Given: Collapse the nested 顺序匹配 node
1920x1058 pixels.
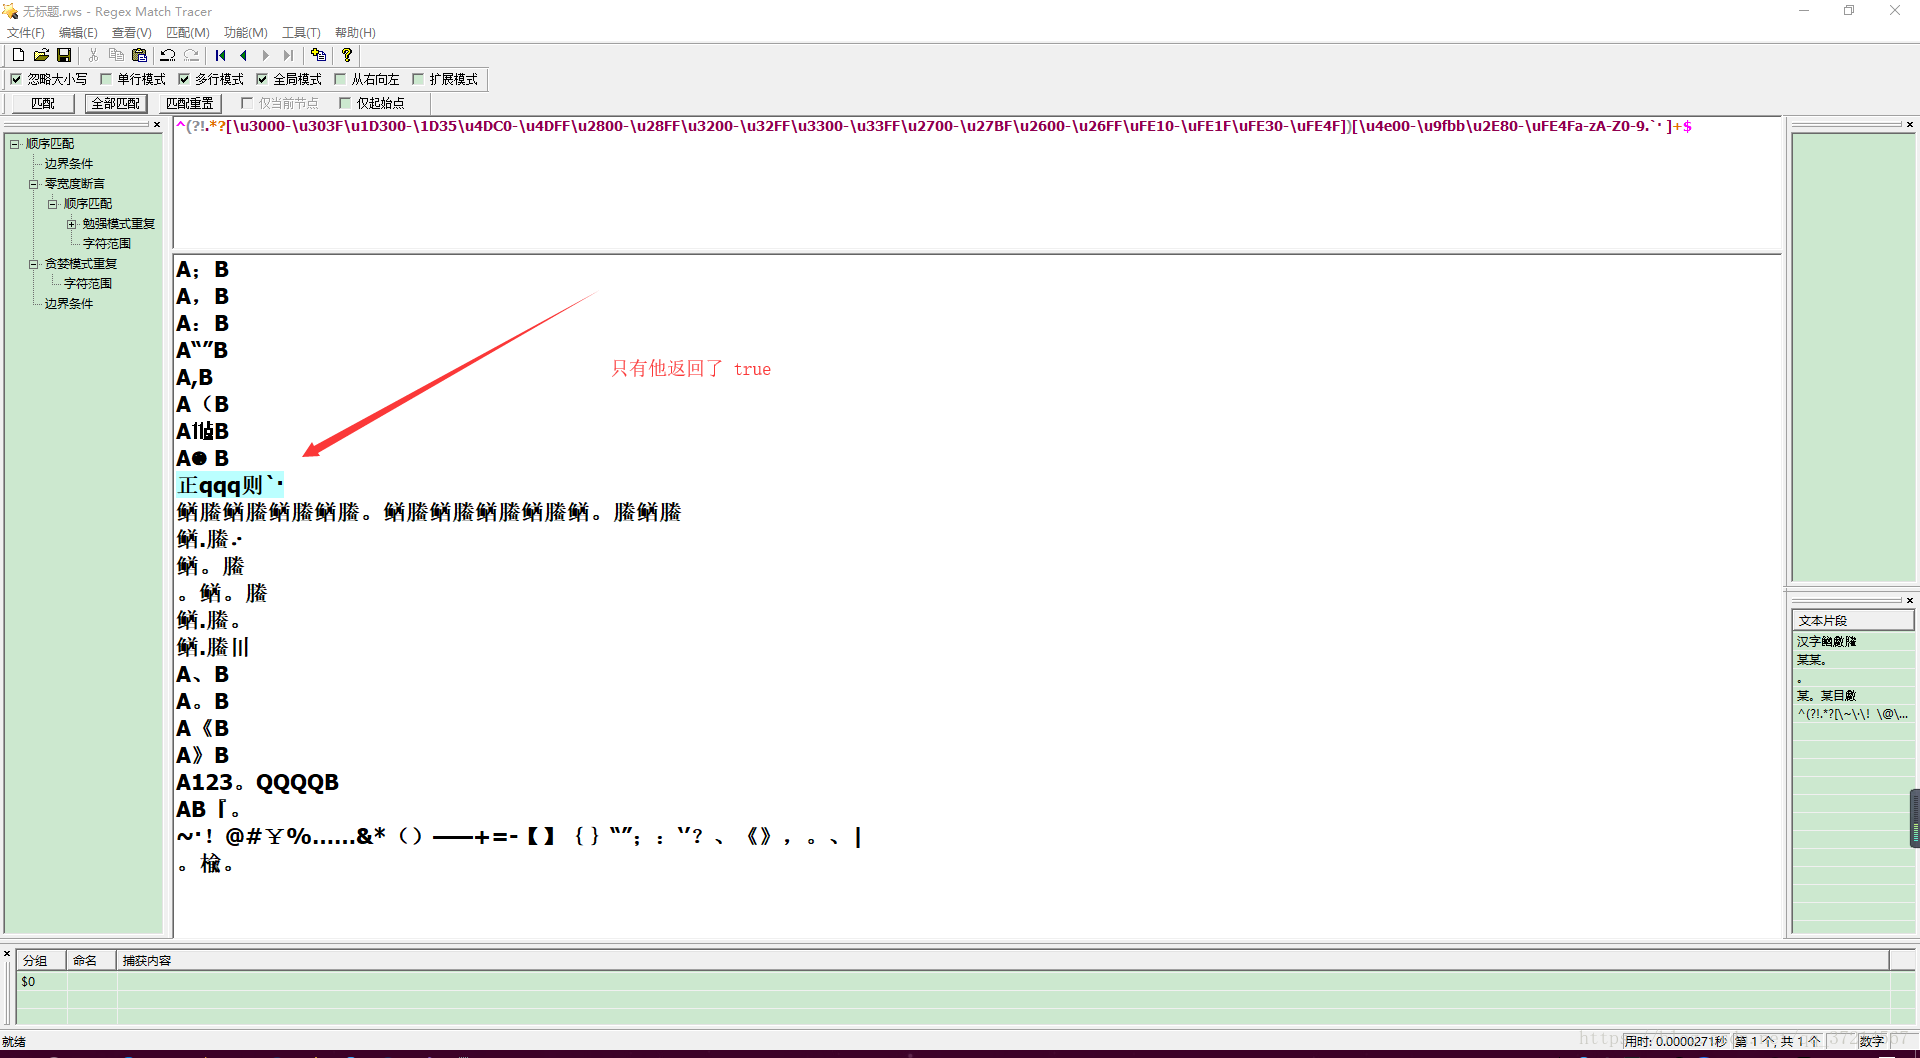Looking at the screenshot, I should pos(52,204).
